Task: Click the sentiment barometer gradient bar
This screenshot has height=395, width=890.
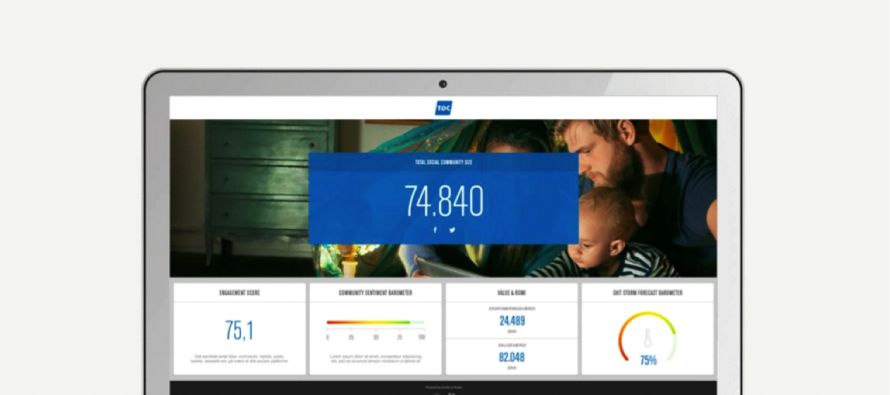Action: (x=375, y=322)
